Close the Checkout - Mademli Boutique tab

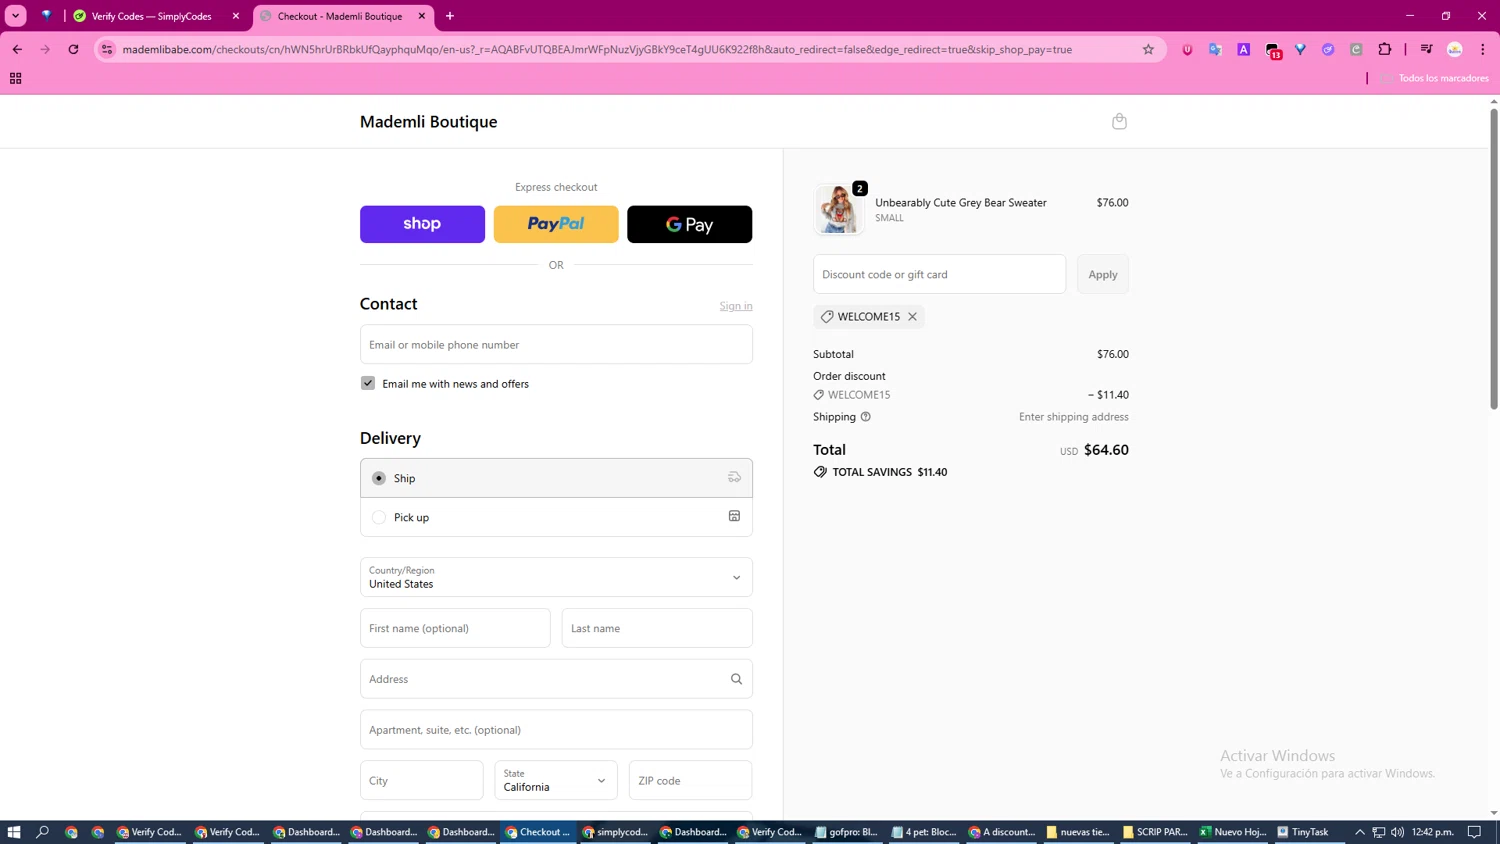[x=422, y=16]
